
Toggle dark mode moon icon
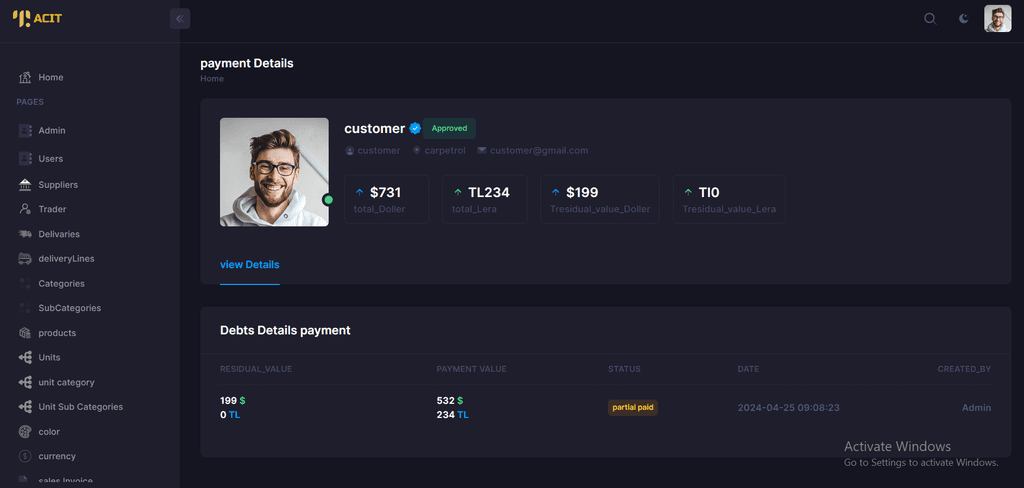click(x=964, y=19)
